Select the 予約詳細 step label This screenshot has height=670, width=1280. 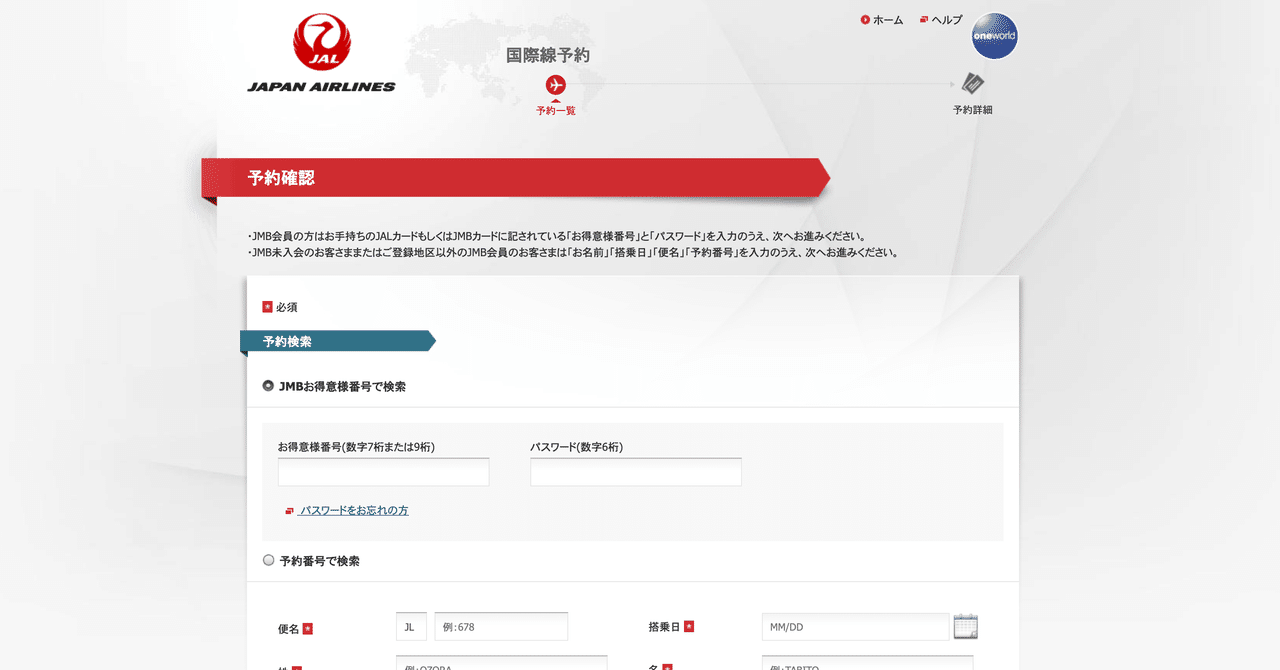click(x=972, y=111)
